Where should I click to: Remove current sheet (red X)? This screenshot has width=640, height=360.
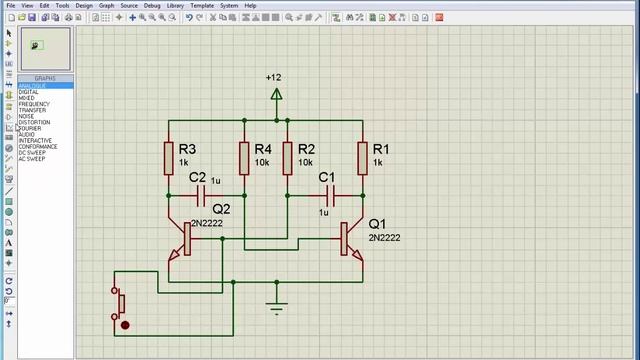392,18
